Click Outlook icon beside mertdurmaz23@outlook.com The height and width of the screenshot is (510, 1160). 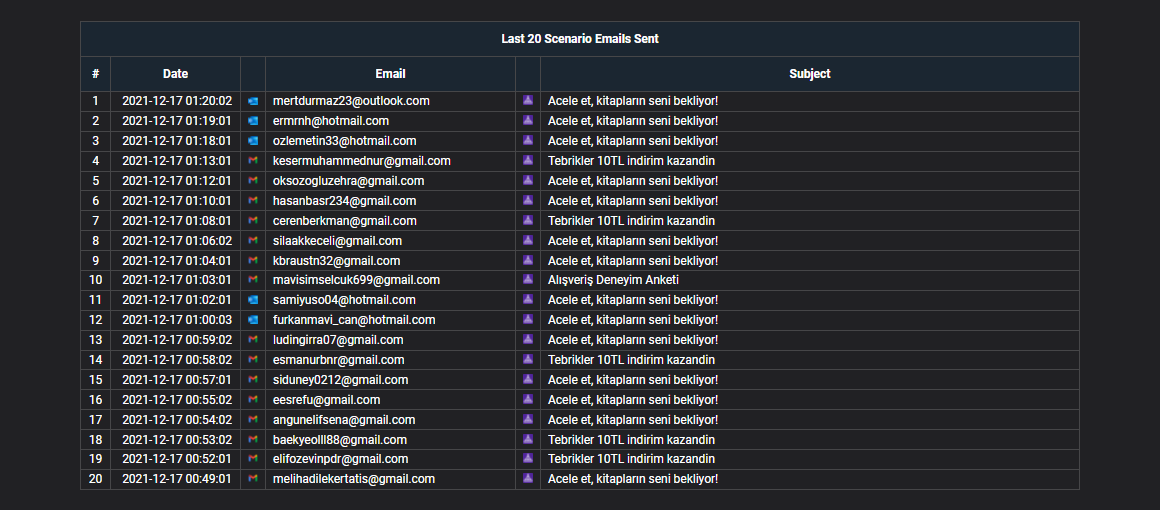[253, 101]
